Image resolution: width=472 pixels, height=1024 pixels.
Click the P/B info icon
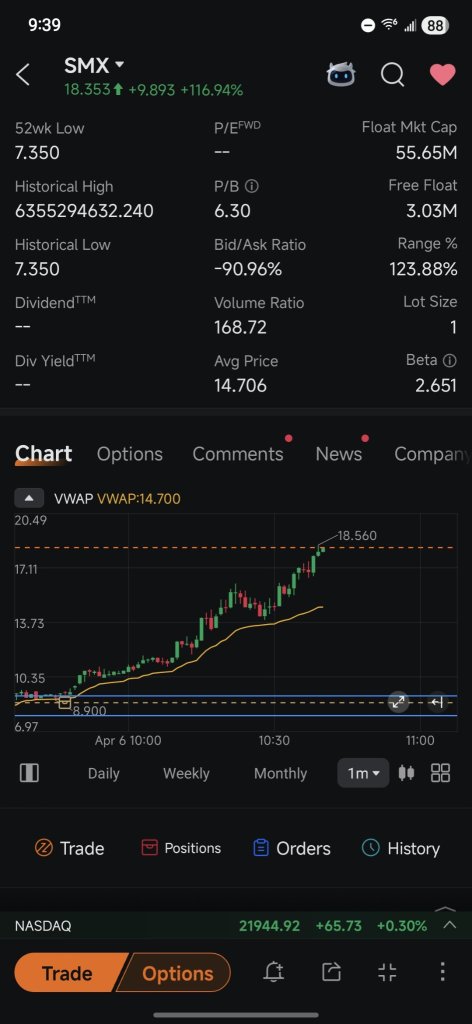pyautogui.click(x=252, y=186)
